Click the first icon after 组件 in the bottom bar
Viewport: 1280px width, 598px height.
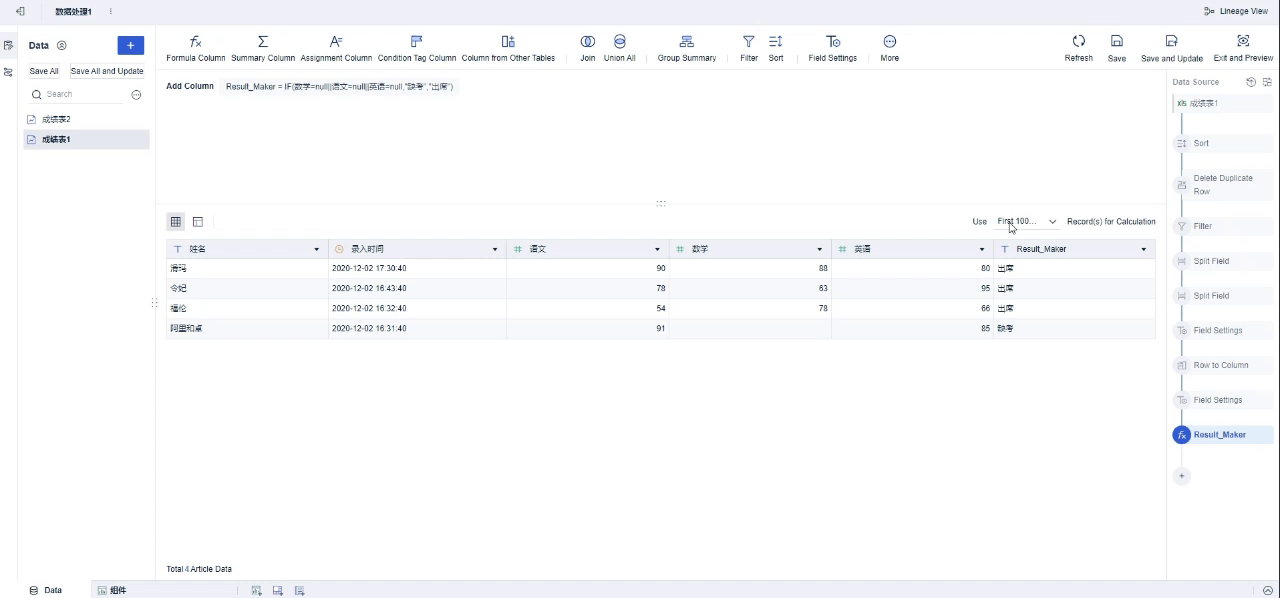point(256,590)
